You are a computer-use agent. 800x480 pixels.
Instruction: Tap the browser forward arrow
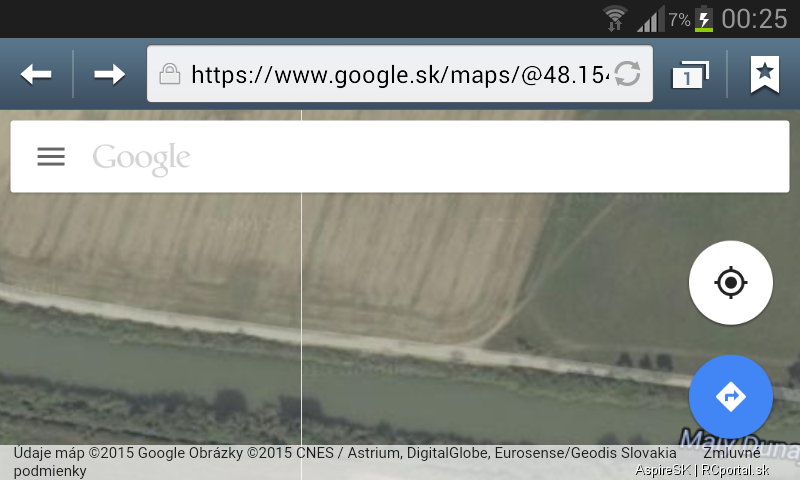pos(109,74)
